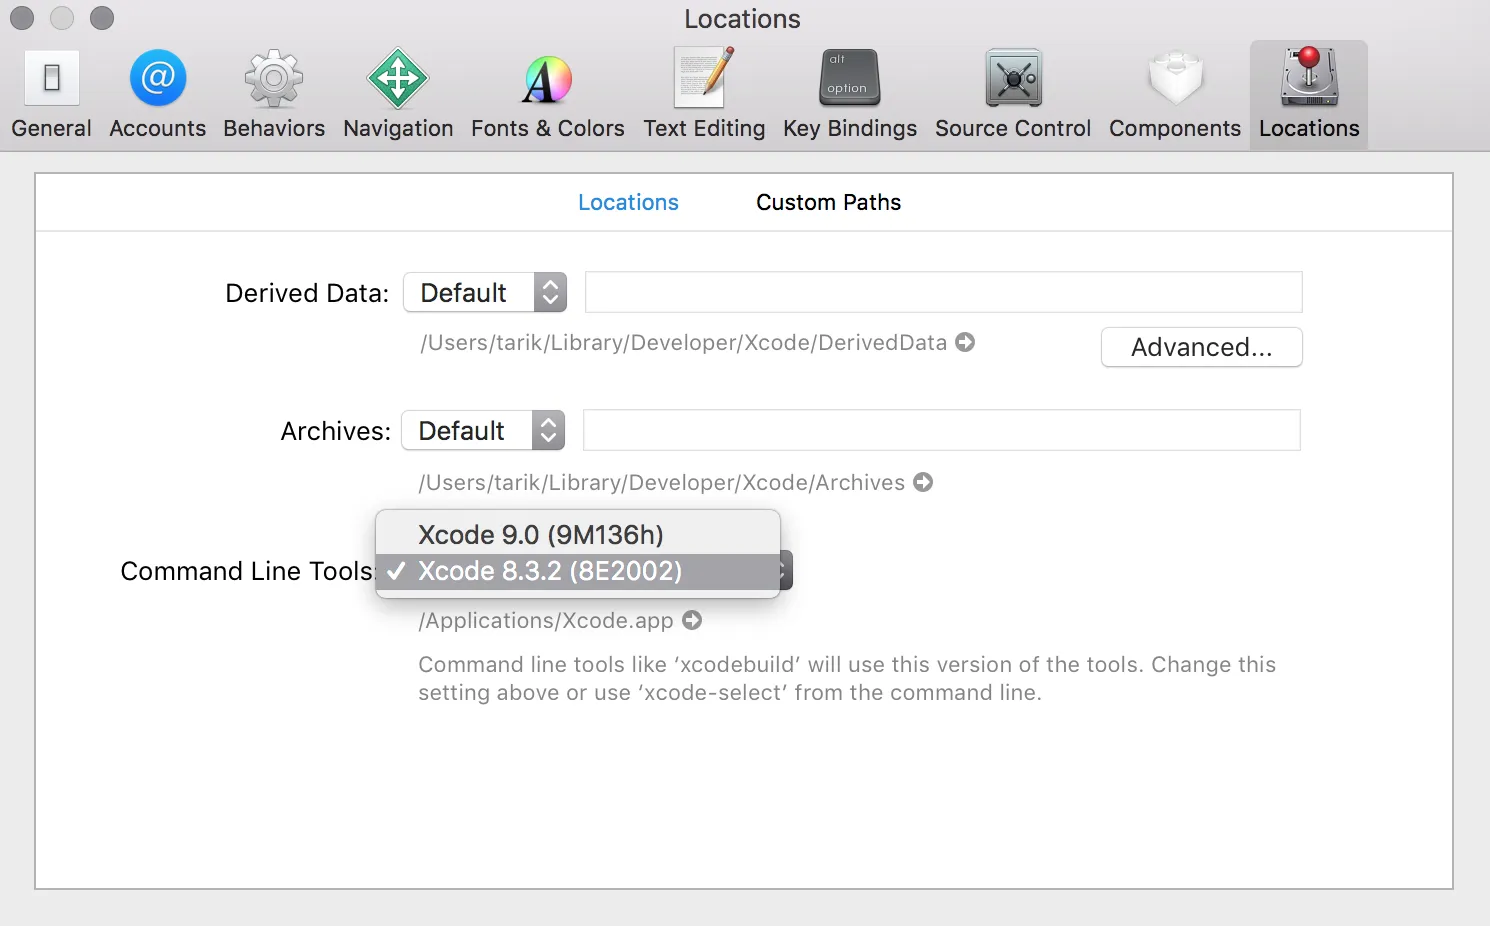Switch to the Locations tab
This screenshot has width=1490, height=926.
[x=628, y=202]
